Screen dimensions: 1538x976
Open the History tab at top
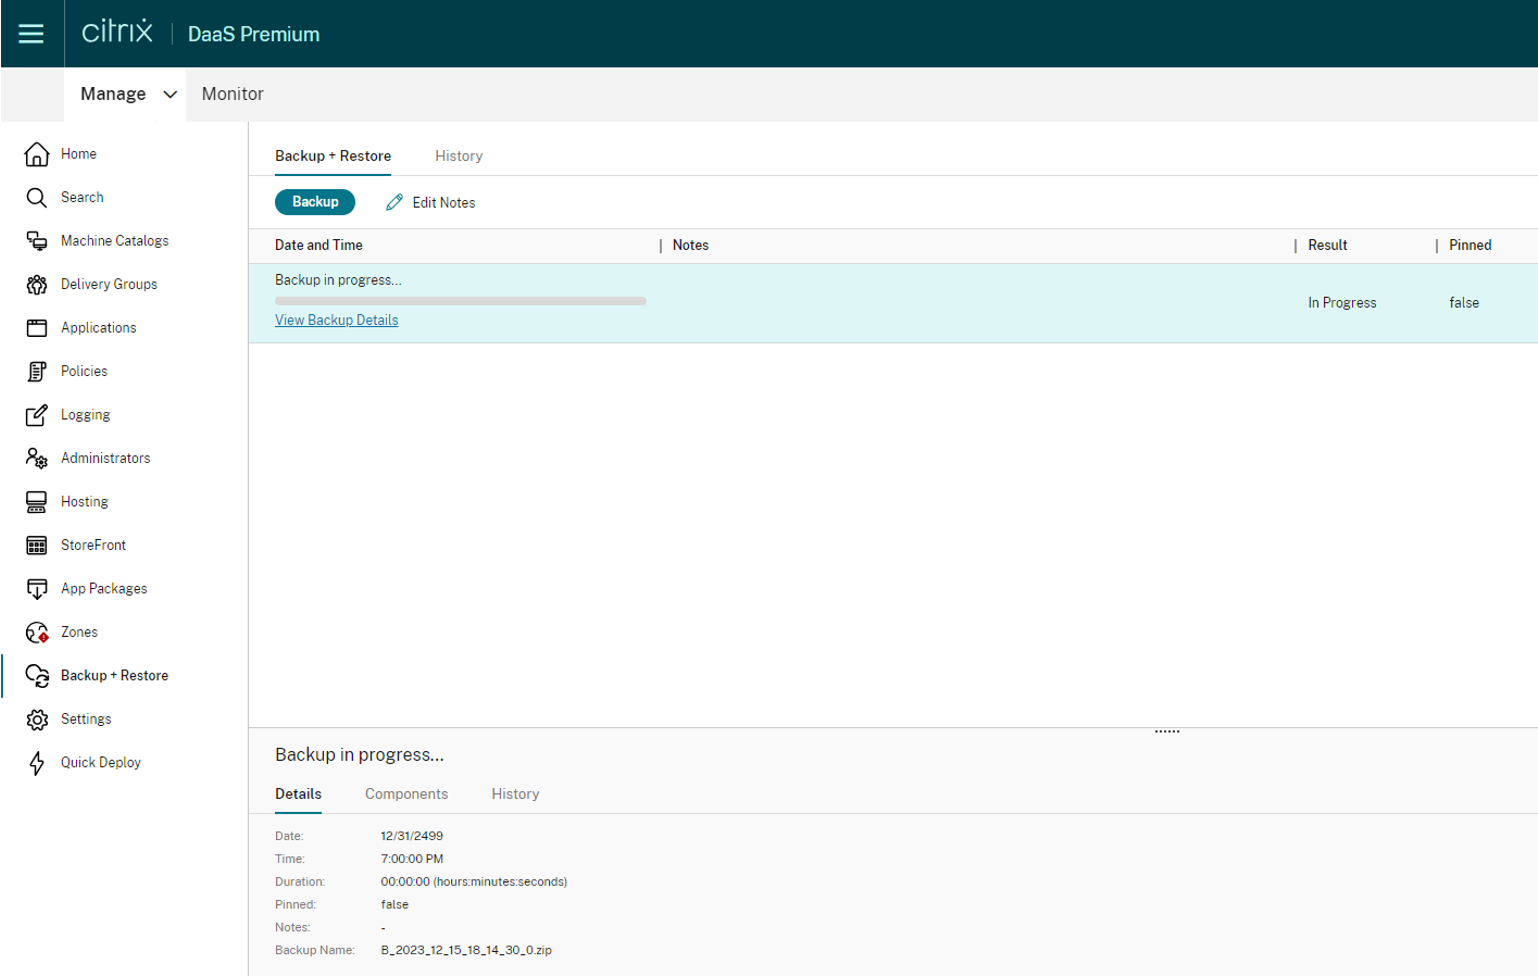point(458,156)
